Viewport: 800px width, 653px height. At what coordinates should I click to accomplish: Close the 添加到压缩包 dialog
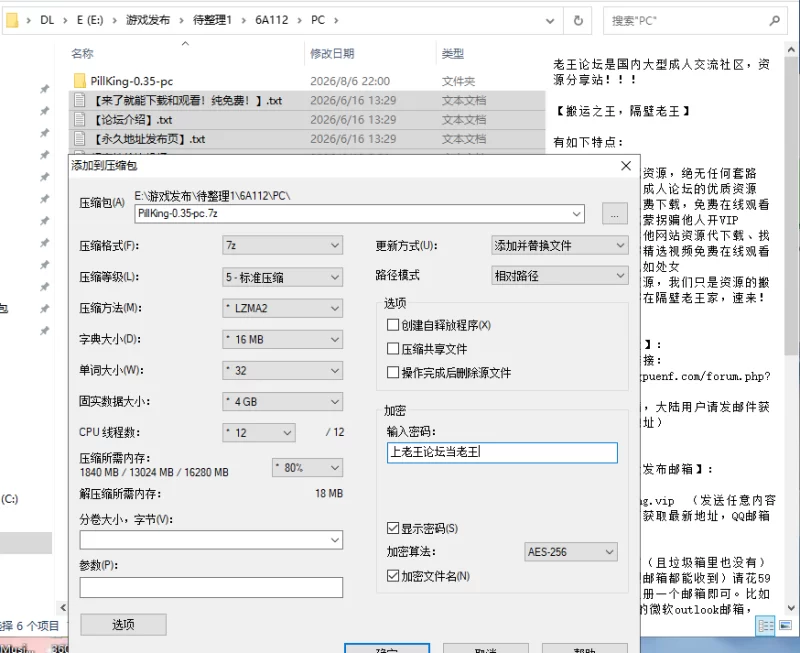pos(626,166)
